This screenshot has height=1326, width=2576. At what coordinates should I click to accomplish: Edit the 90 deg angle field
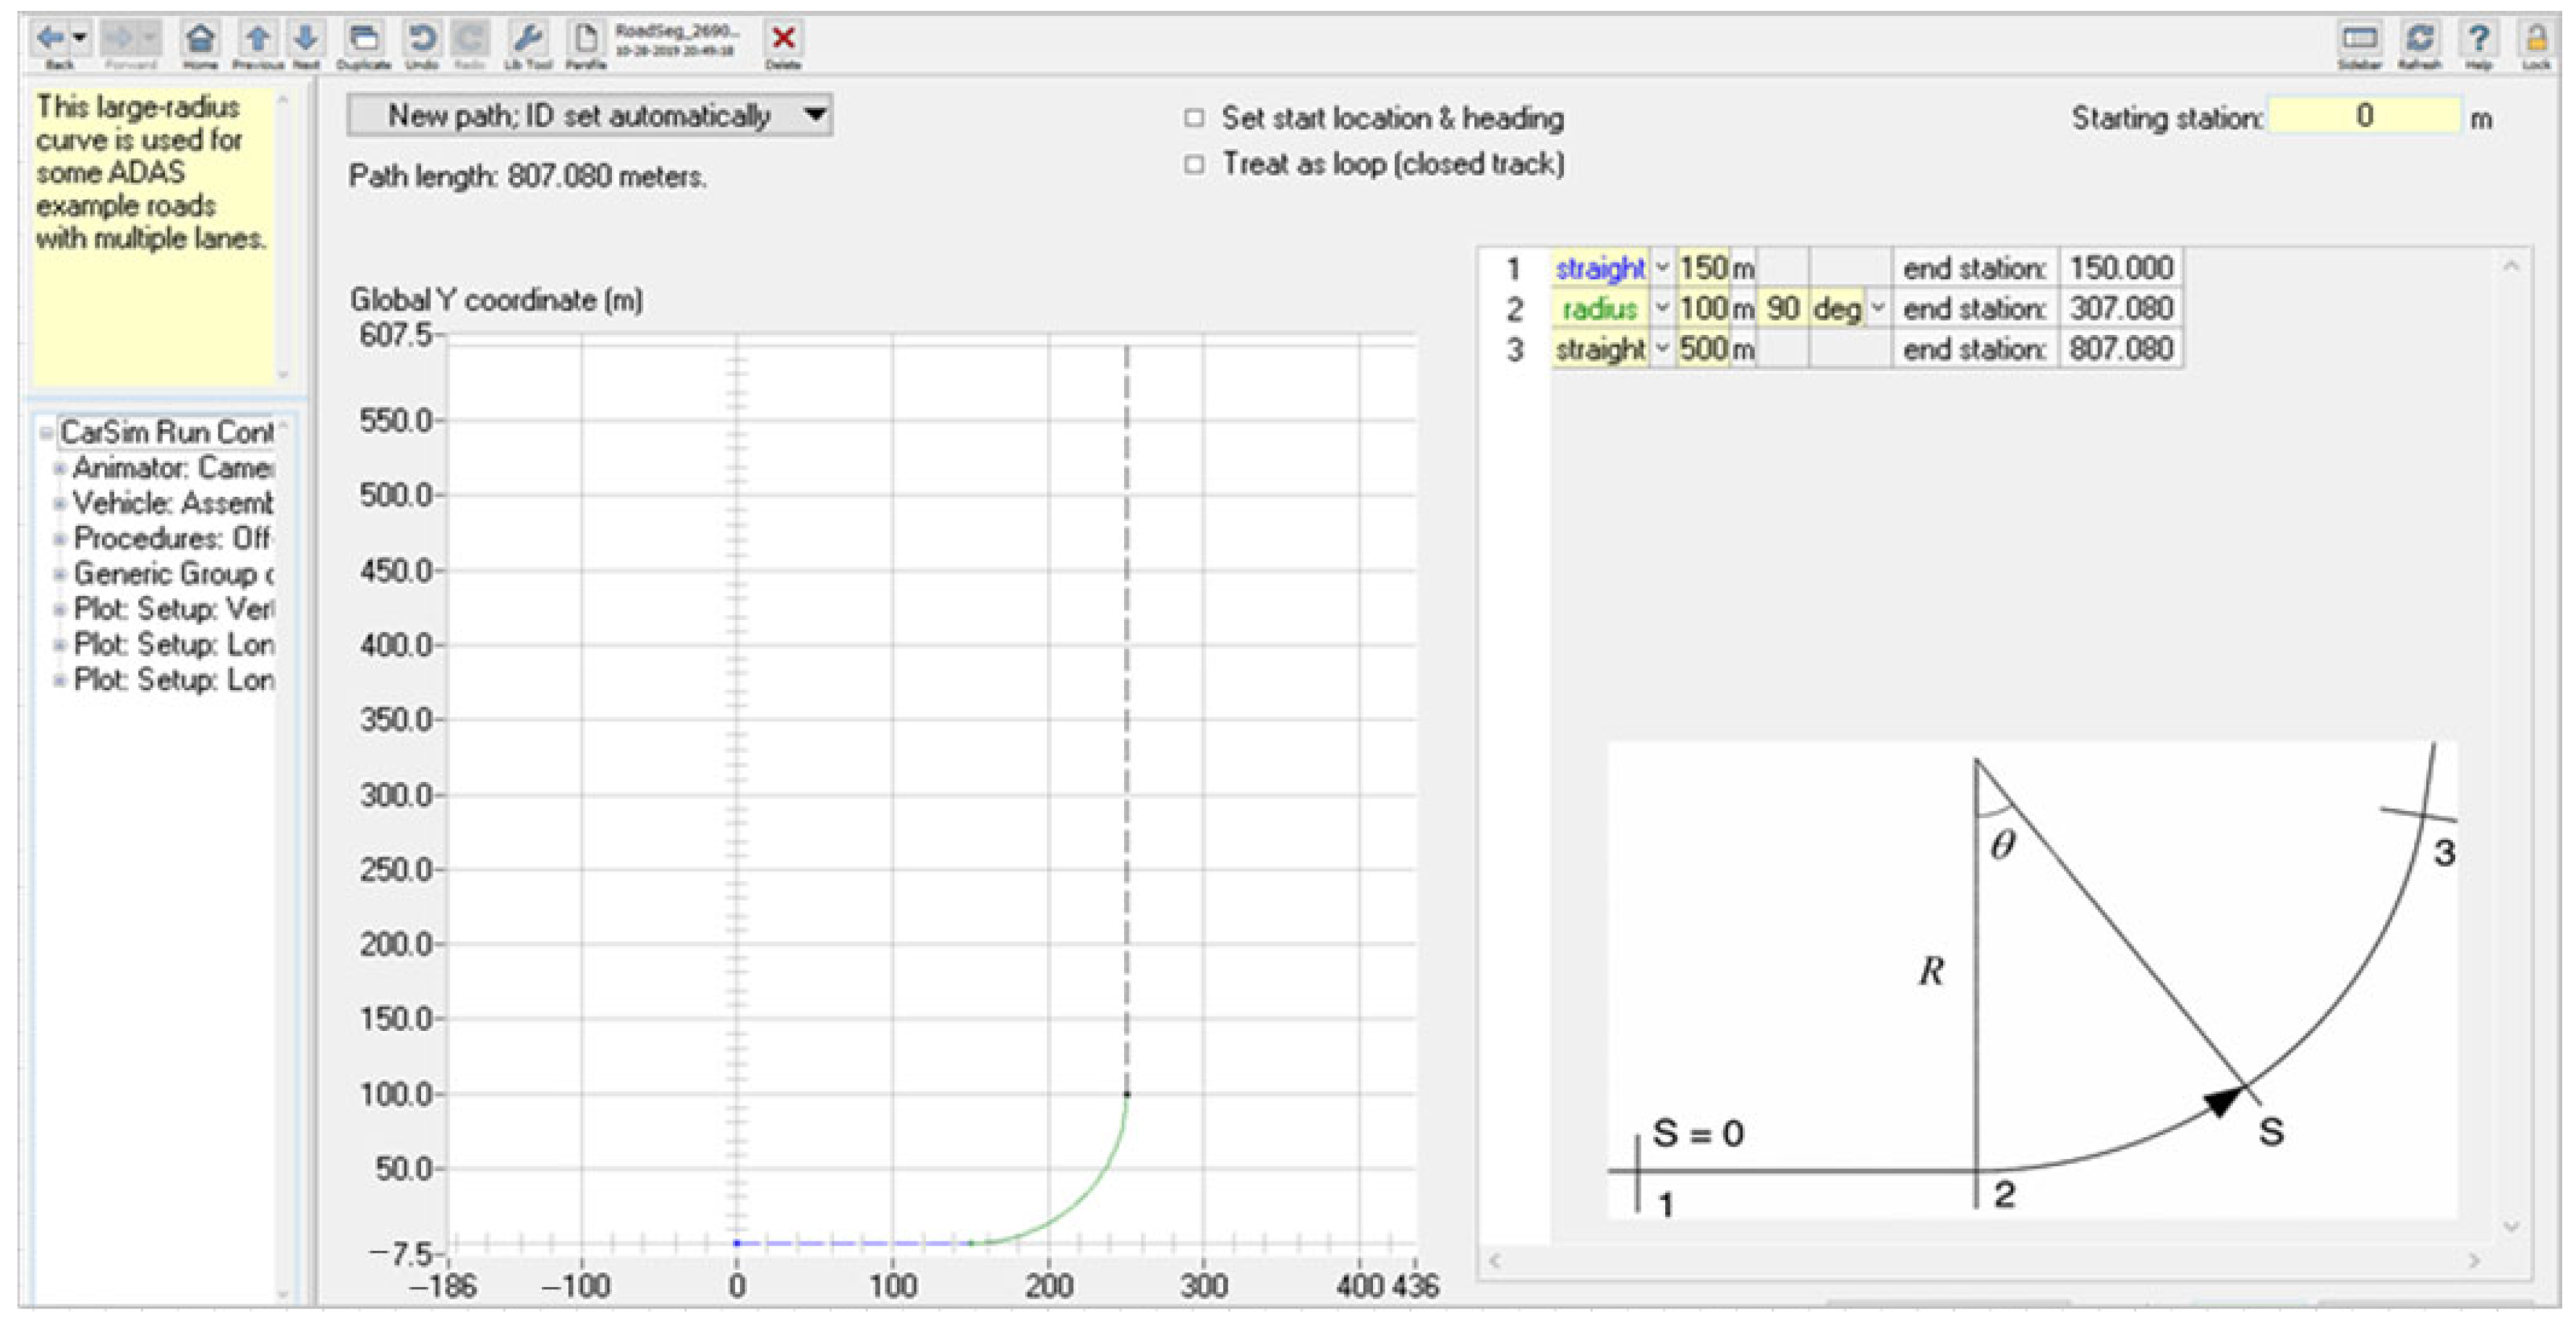[1783, 308]
